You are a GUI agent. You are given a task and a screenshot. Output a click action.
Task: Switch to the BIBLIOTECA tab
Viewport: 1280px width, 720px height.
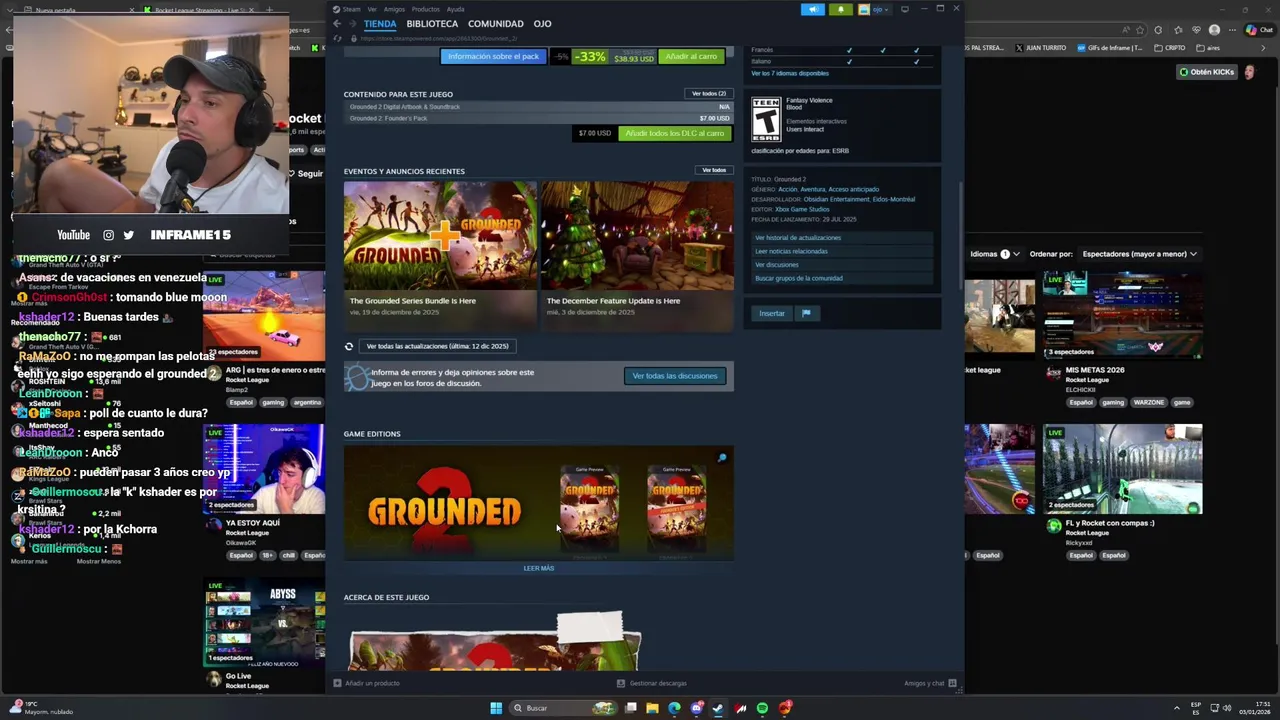click(x=432, y=23)
